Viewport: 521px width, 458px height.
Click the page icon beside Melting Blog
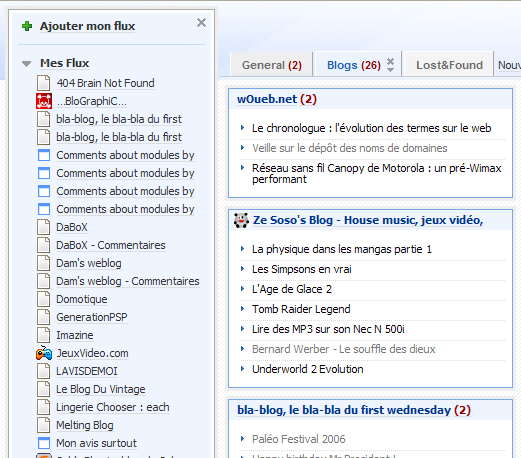point(44,425)
